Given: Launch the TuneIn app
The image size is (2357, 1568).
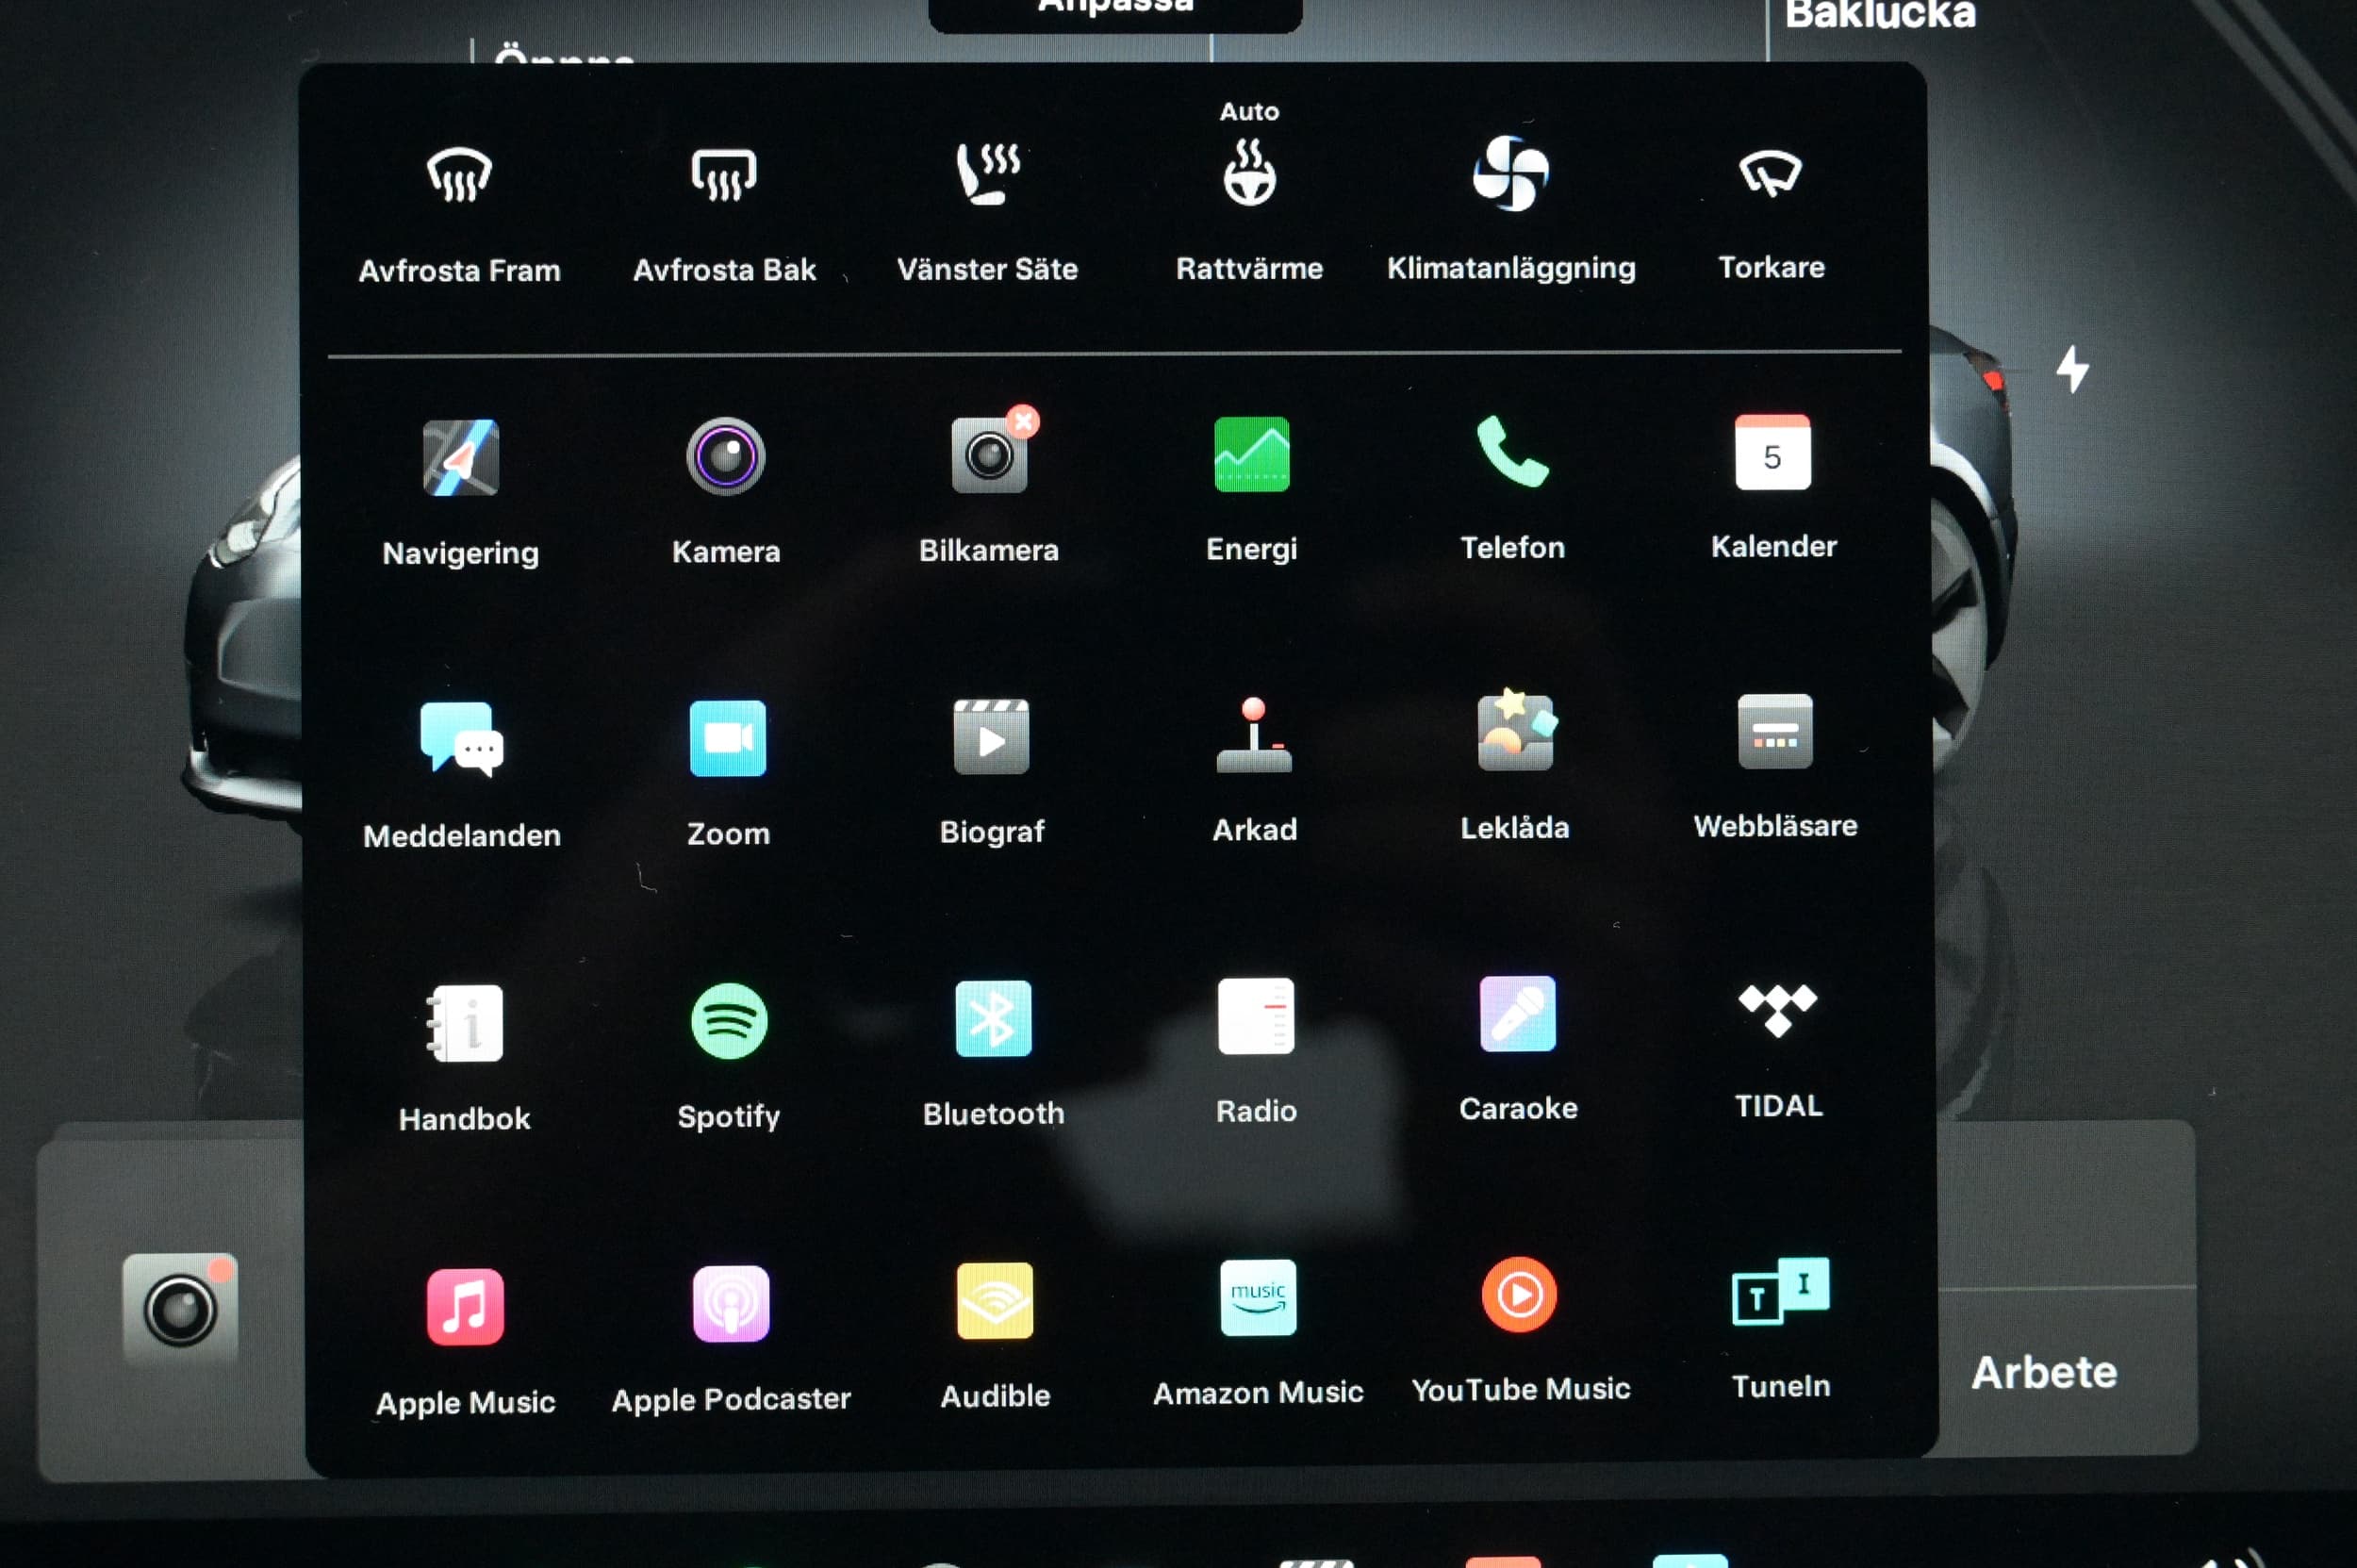Looking at the screenshot, I should pos(1780,1291).
